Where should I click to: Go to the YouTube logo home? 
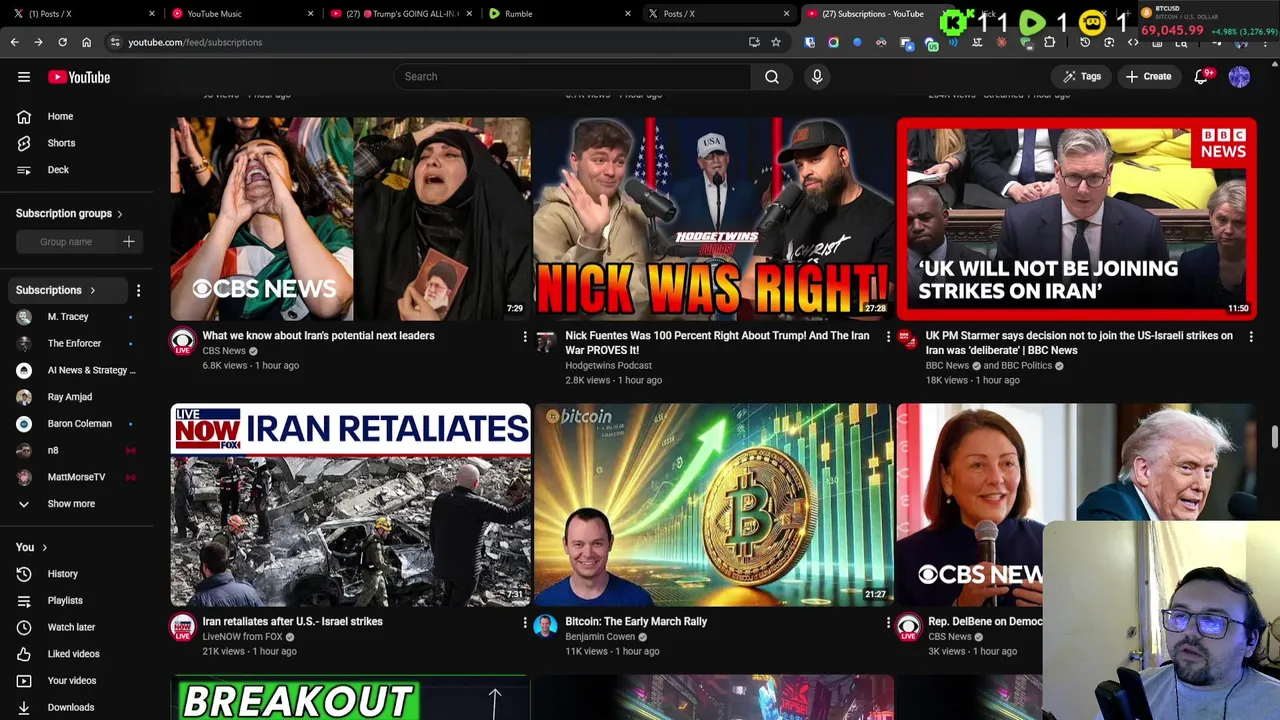tap(78, 77)
